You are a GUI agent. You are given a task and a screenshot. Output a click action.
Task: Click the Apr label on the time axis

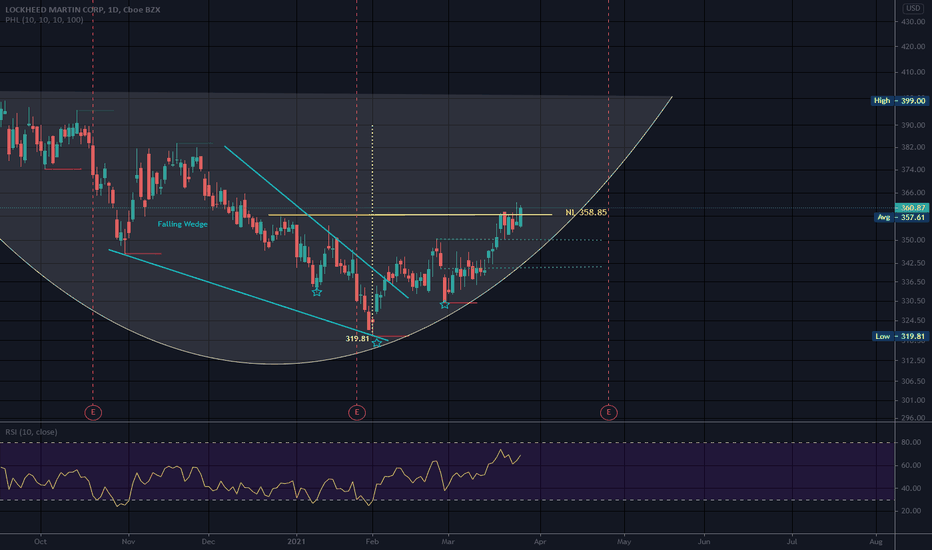click(540, 542)
